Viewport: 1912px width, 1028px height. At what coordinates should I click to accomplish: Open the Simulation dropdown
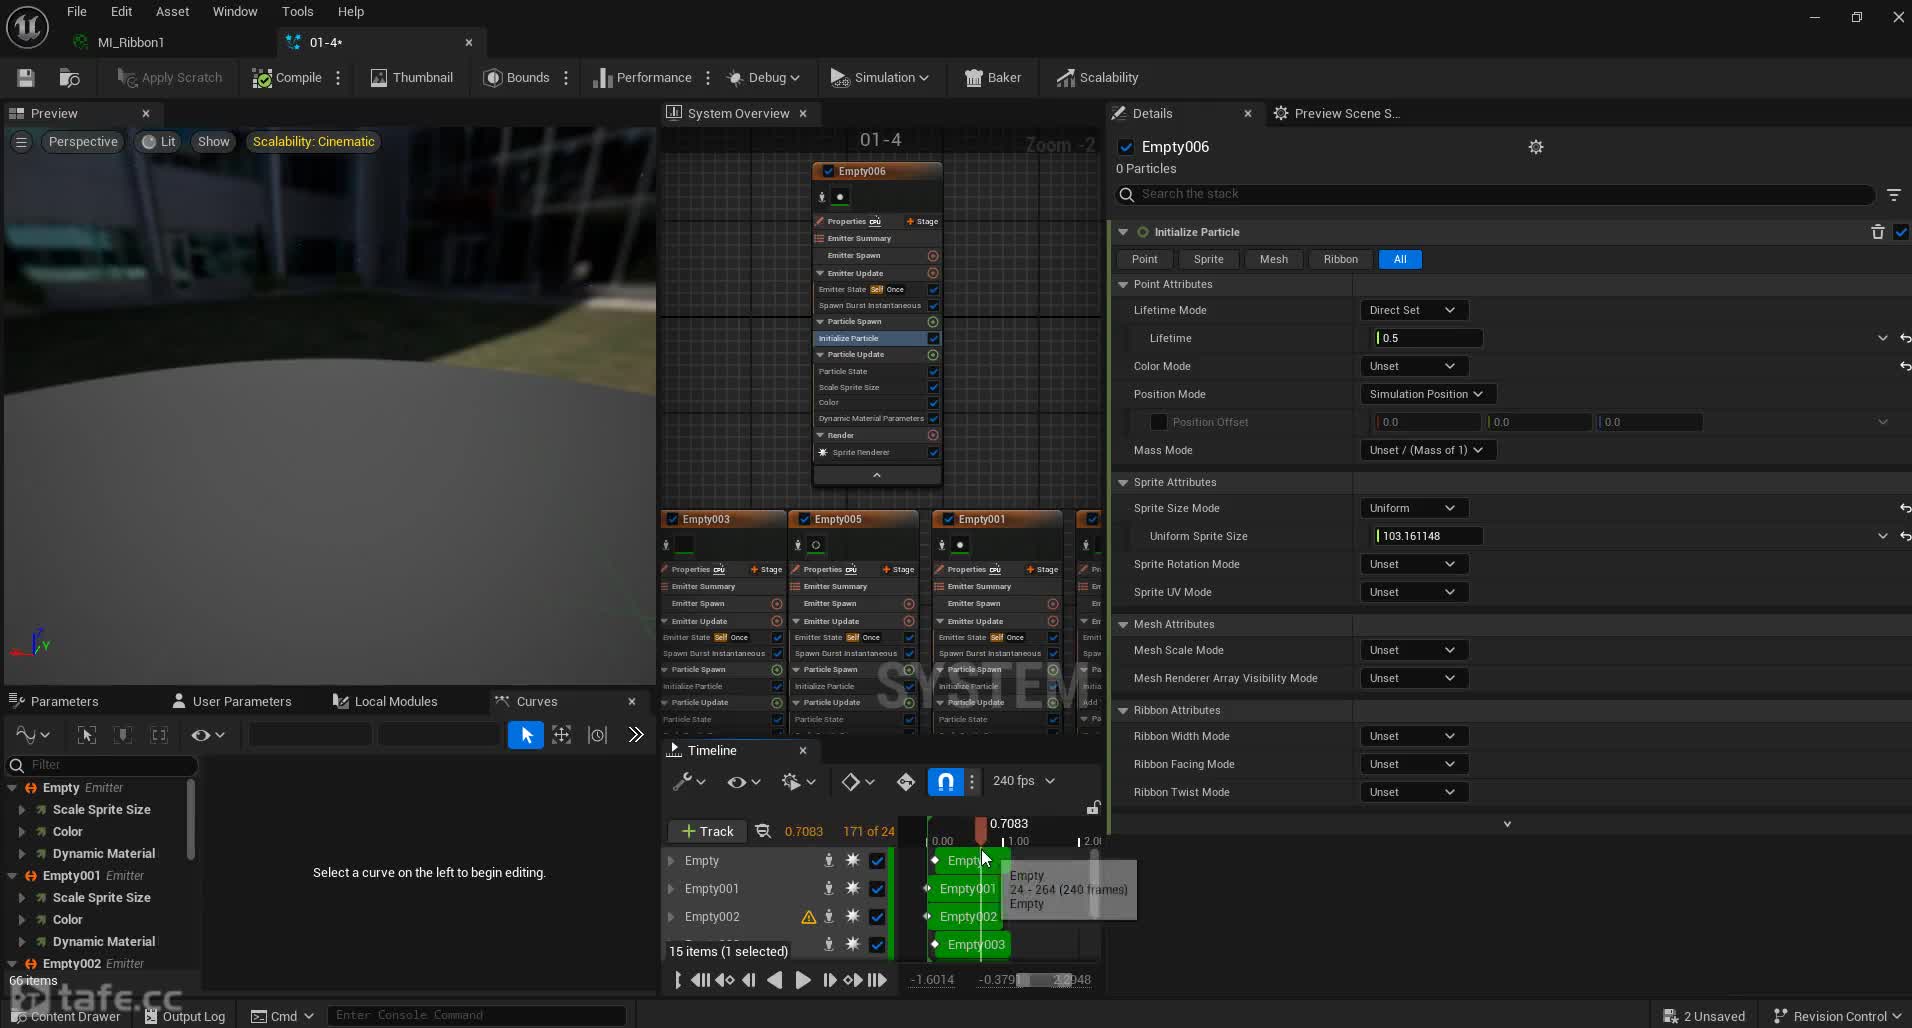coord(880,77)
